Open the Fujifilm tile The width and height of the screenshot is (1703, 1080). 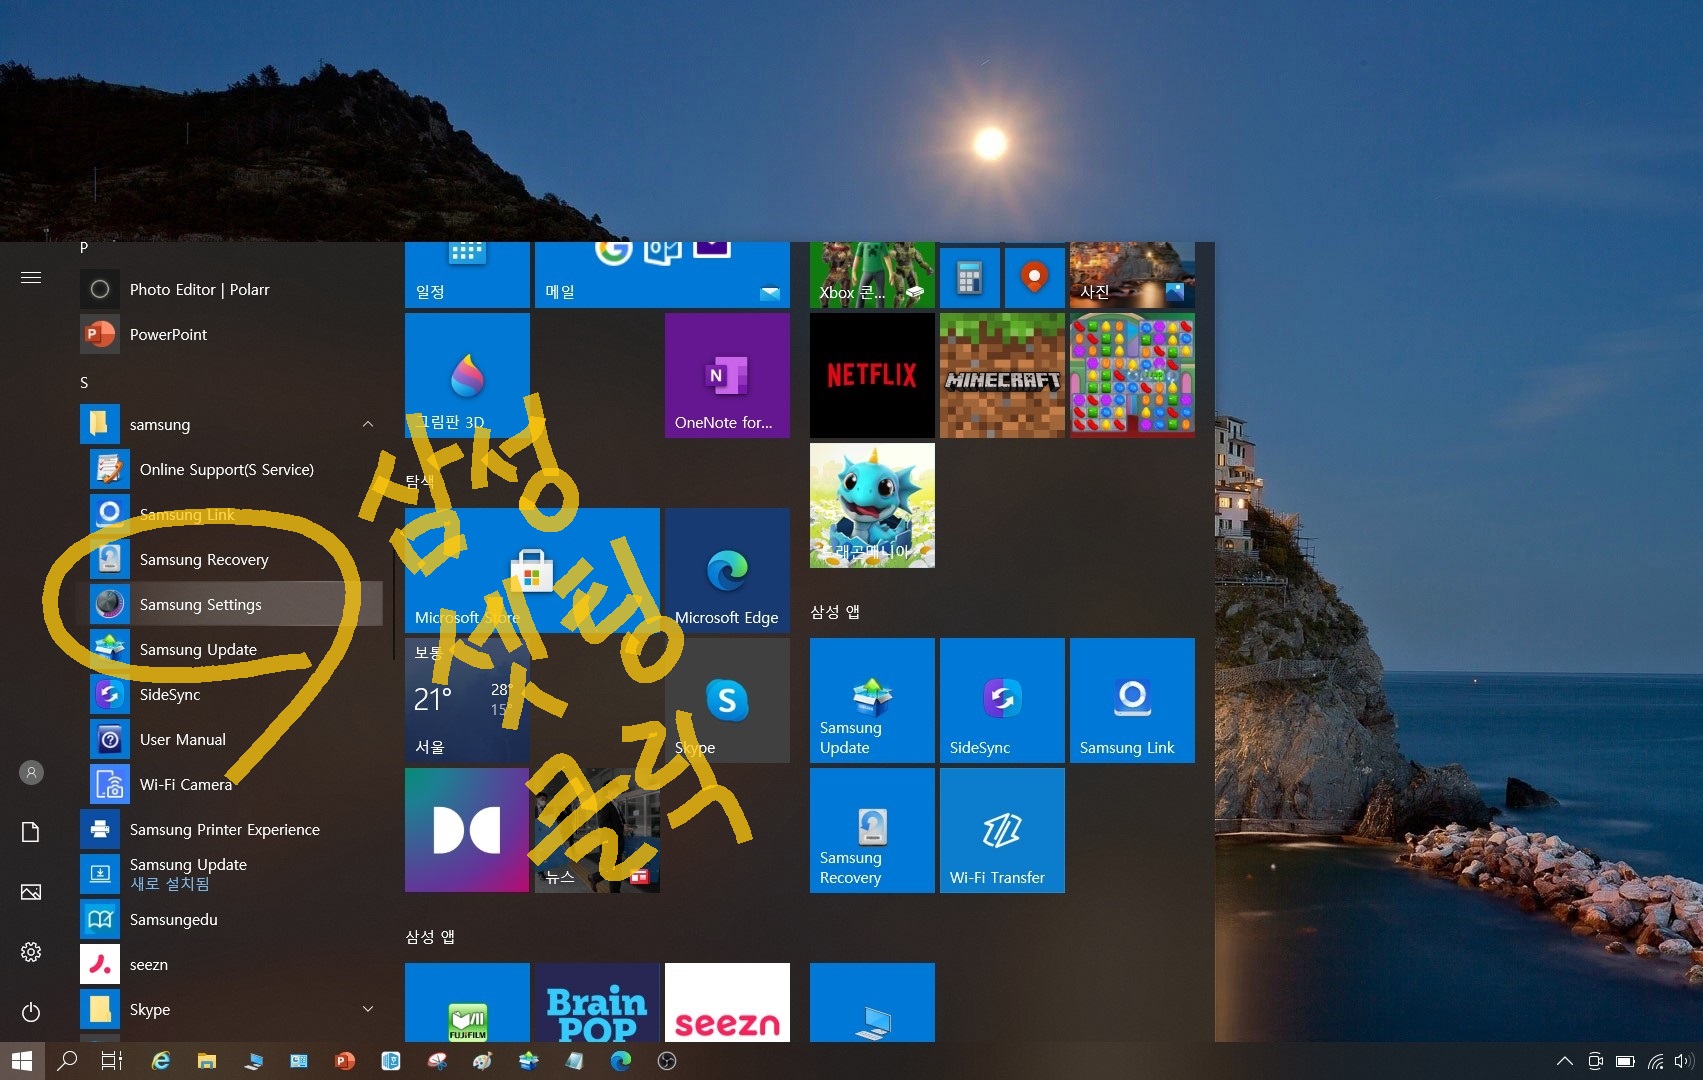[x=467, y=1002]
